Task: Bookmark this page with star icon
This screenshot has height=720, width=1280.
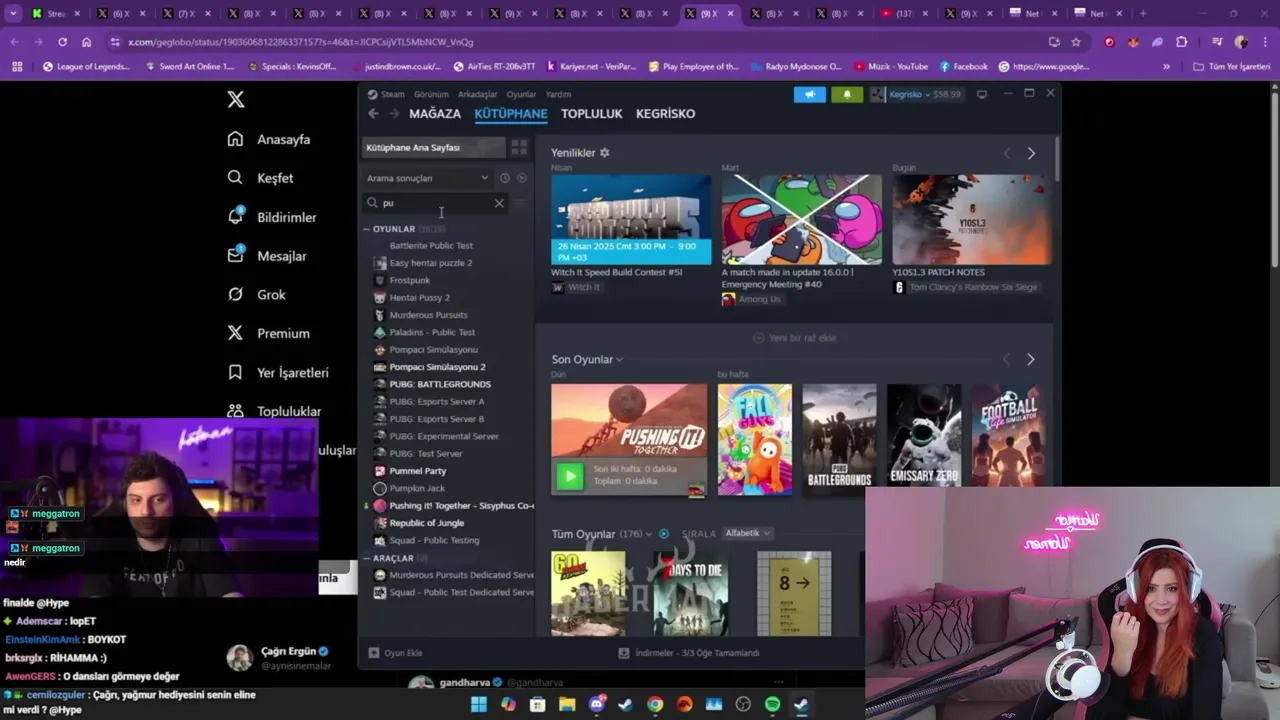Action: tap(1076, 42)
